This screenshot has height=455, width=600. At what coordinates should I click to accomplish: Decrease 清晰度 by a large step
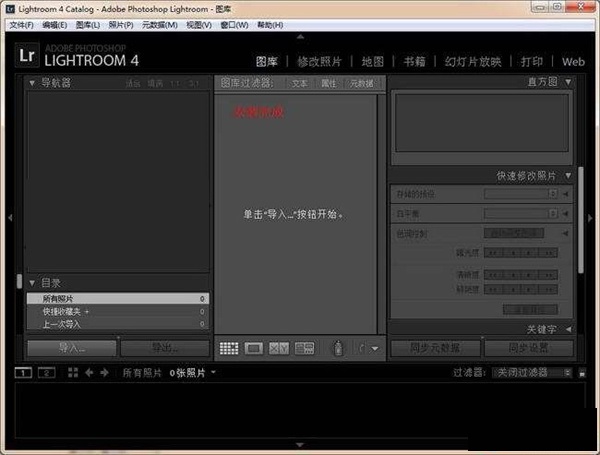coord(493,275)
